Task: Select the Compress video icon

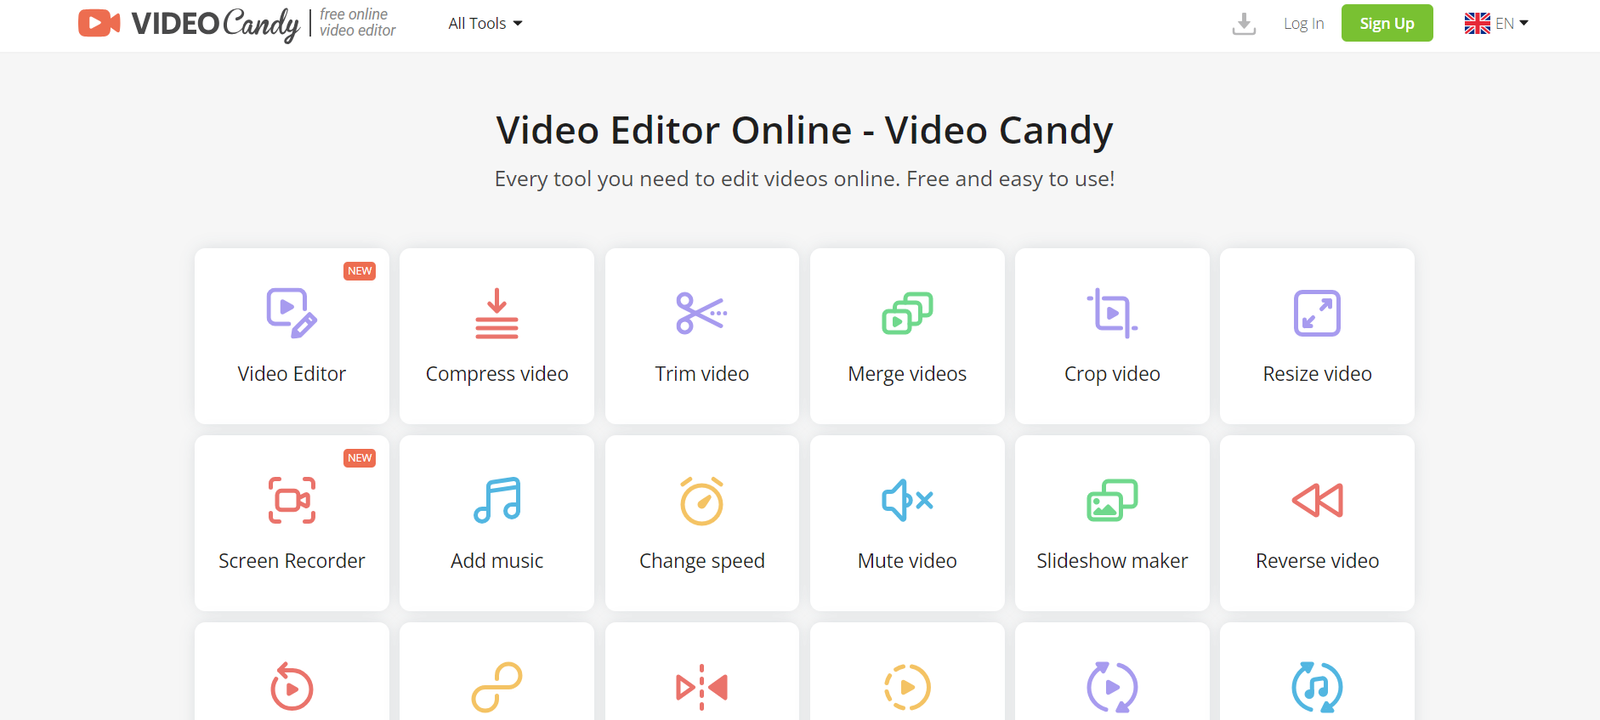Action: (496, 313)
